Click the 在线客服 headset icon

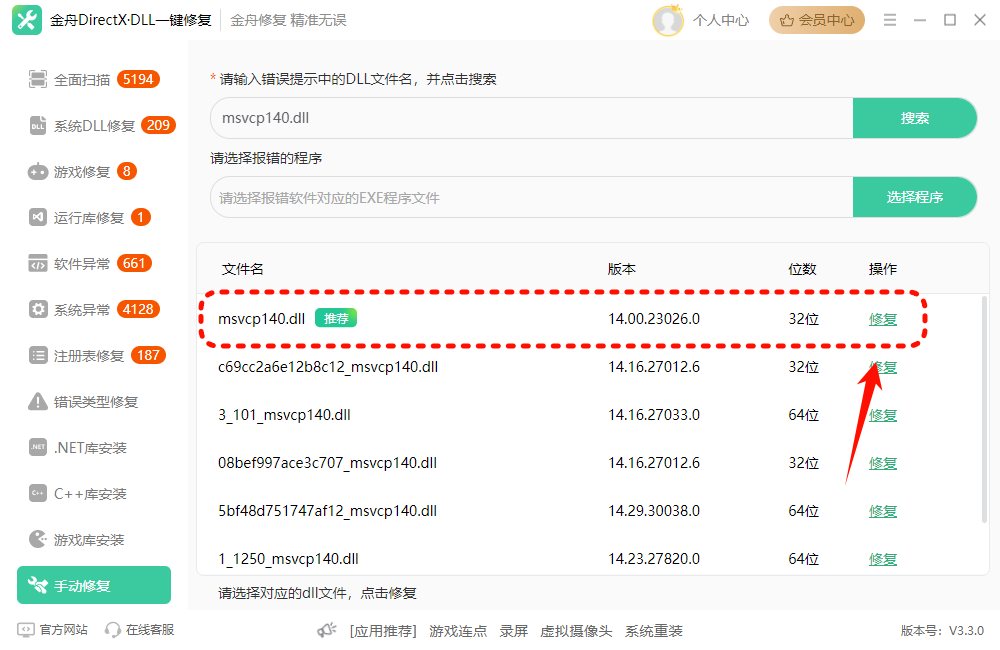[x=113, y=630]
